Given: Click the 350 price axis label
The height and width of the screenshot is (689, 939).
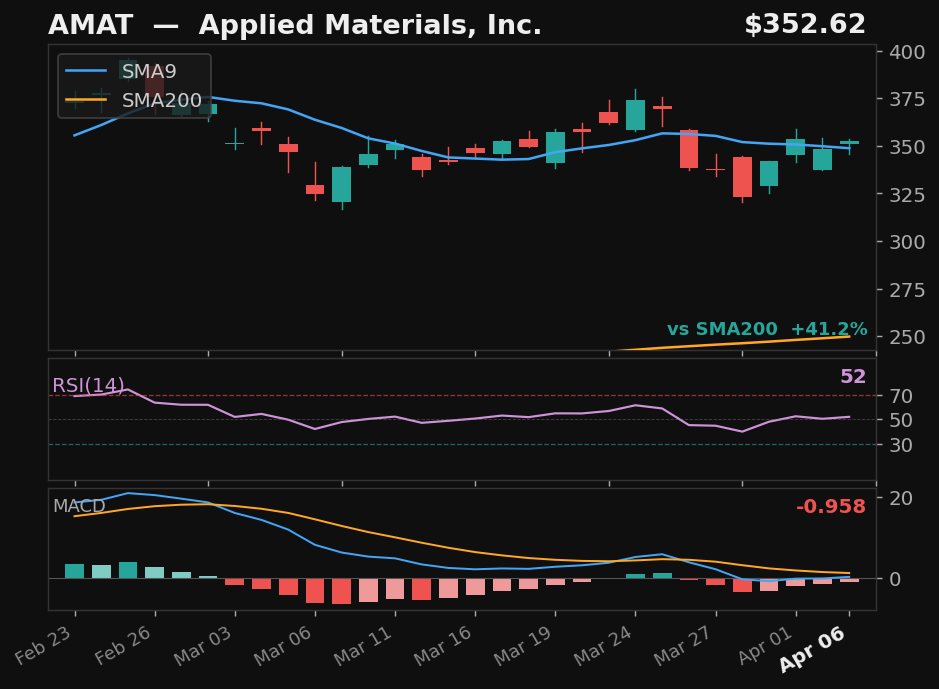Looking at the screenshot, I should pyautogui.click(x=907, y=147).
